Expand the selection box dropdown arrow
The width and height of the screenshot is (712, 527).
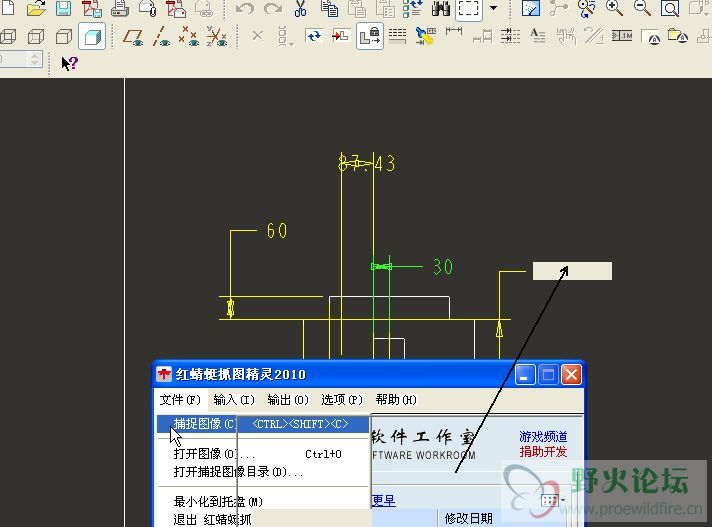tap(494, 8)
